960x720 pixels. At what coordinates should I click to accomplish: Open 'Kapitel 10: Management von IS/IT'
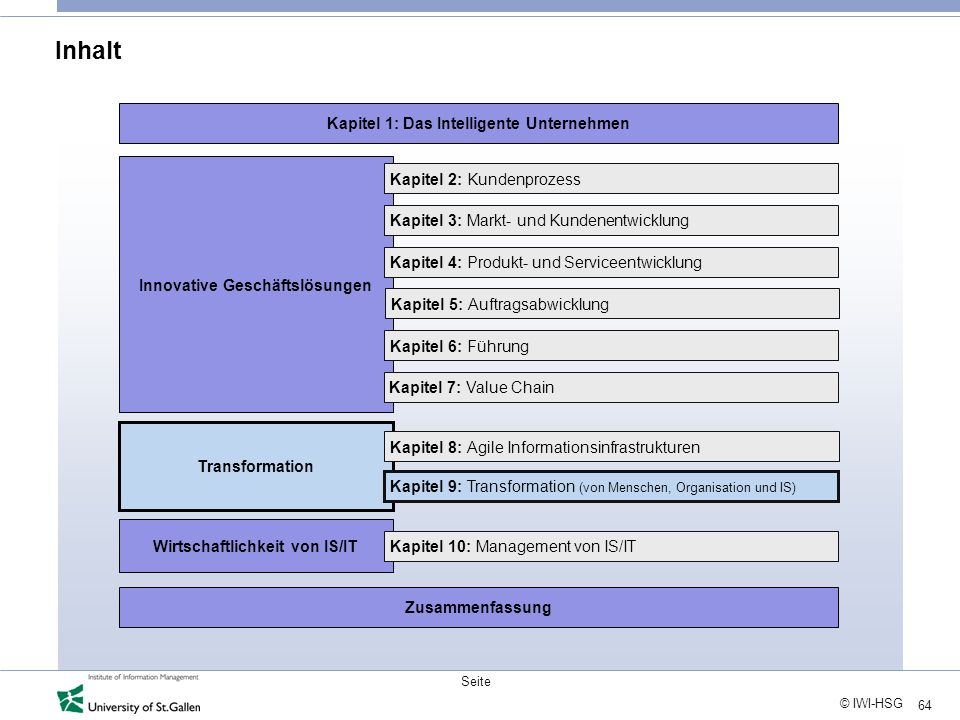tap(612, 546)
